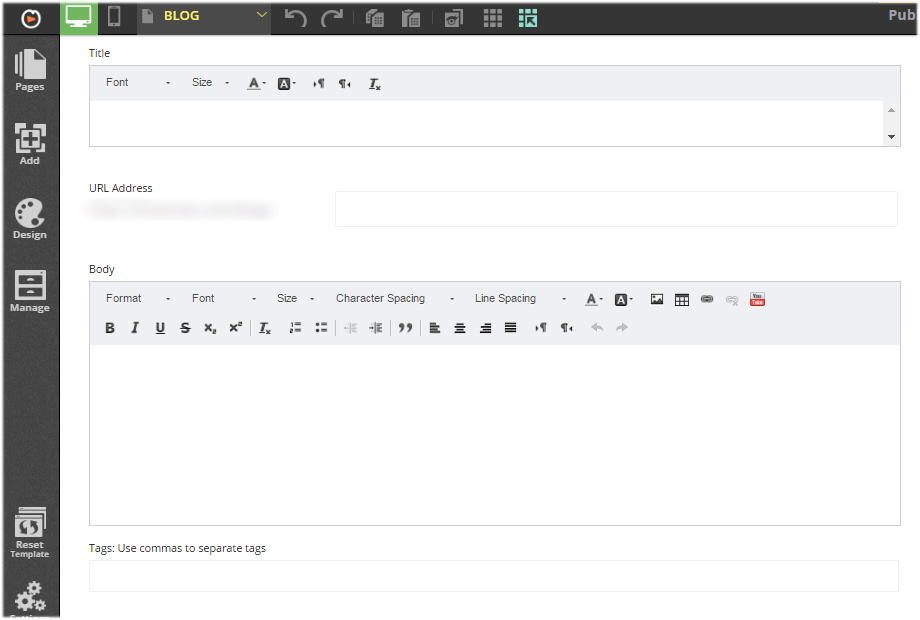Insert block quote
The image size is (920, 620).
[x=405, y=328]
